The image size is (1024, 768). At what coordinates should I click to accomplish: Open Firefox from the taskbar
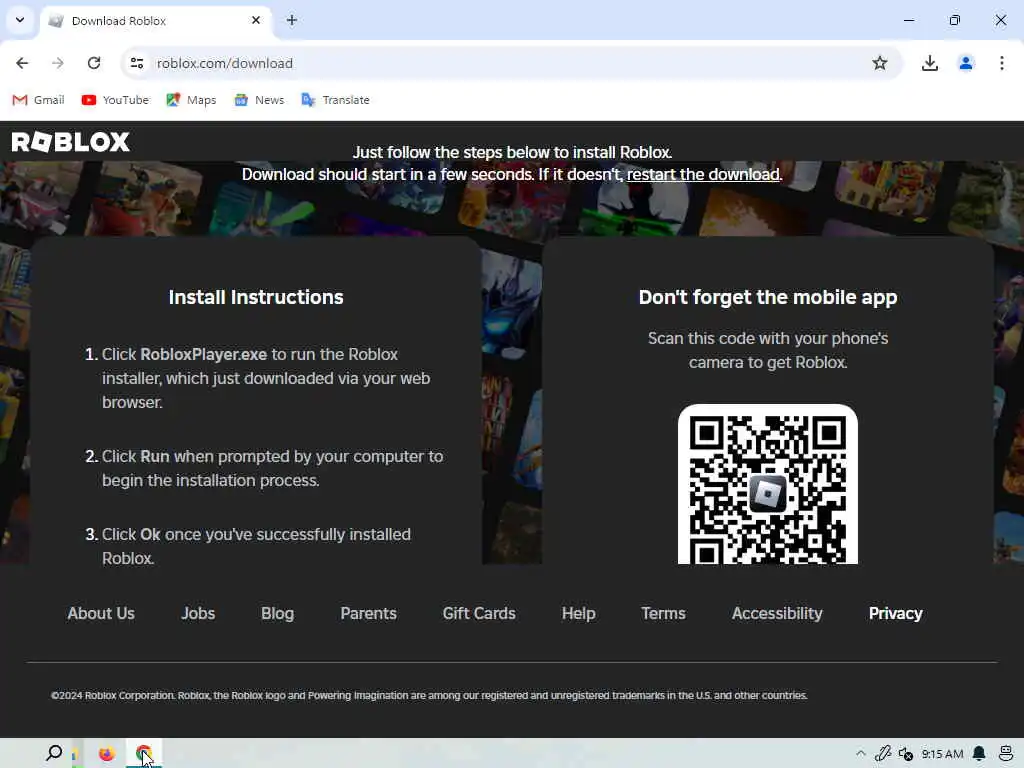click(x=106, y=754)
